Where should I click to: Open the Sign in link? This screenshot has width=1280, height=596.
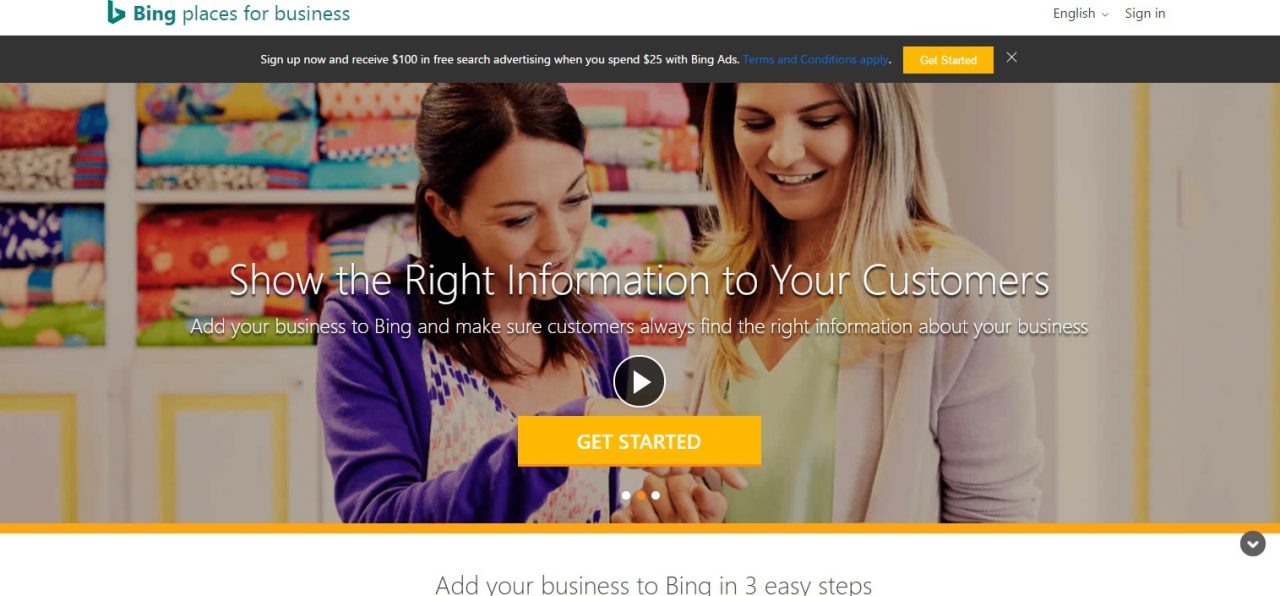(1145, 13)
